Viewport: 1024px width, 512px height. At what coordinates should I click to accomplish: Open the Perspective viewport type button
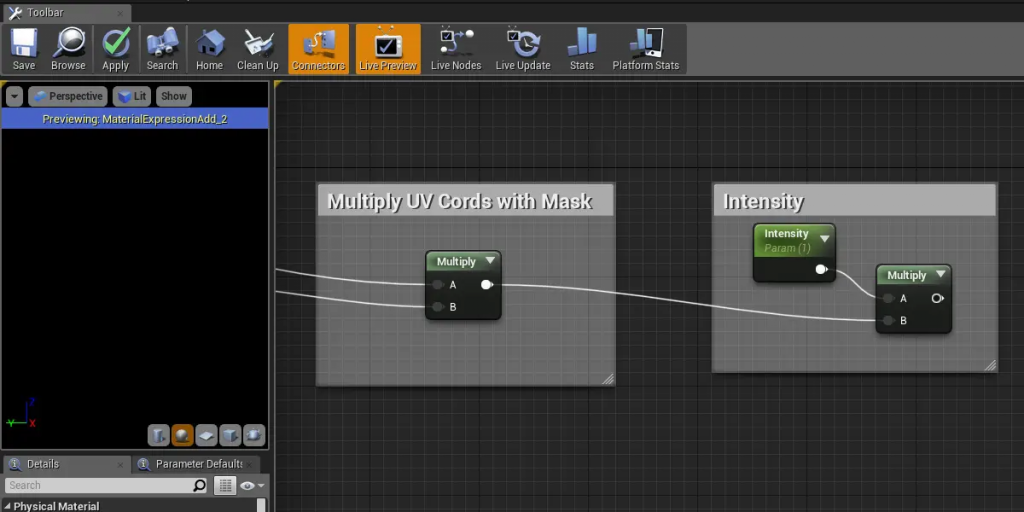pos(68,96)
